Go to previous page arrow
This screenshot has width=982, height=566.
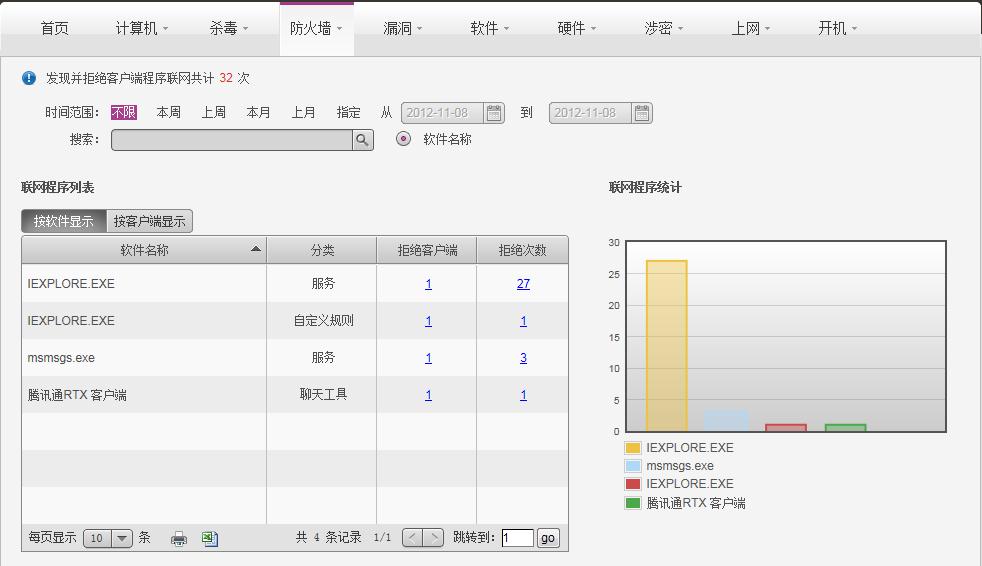(x=412, y=537)
